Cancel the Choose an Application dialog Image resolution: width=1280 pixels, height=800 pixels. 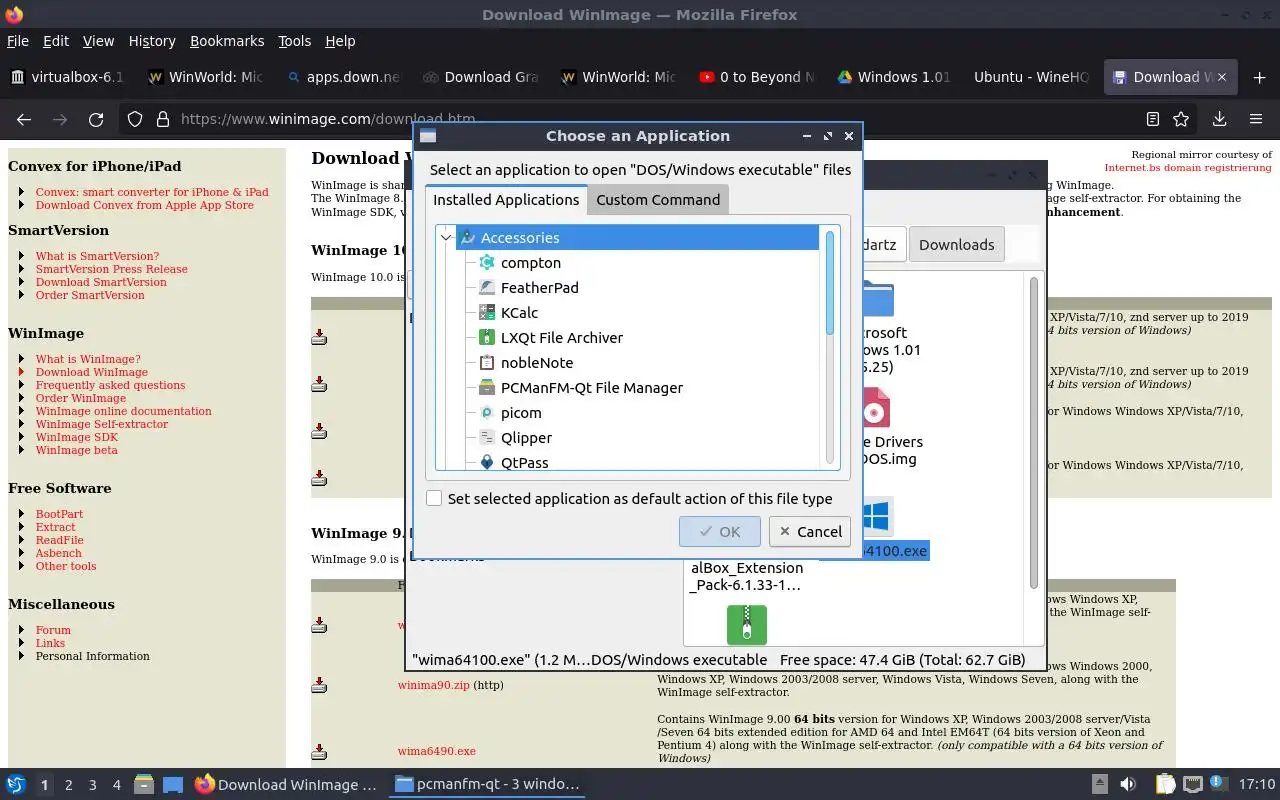click(x=810, y=532)
